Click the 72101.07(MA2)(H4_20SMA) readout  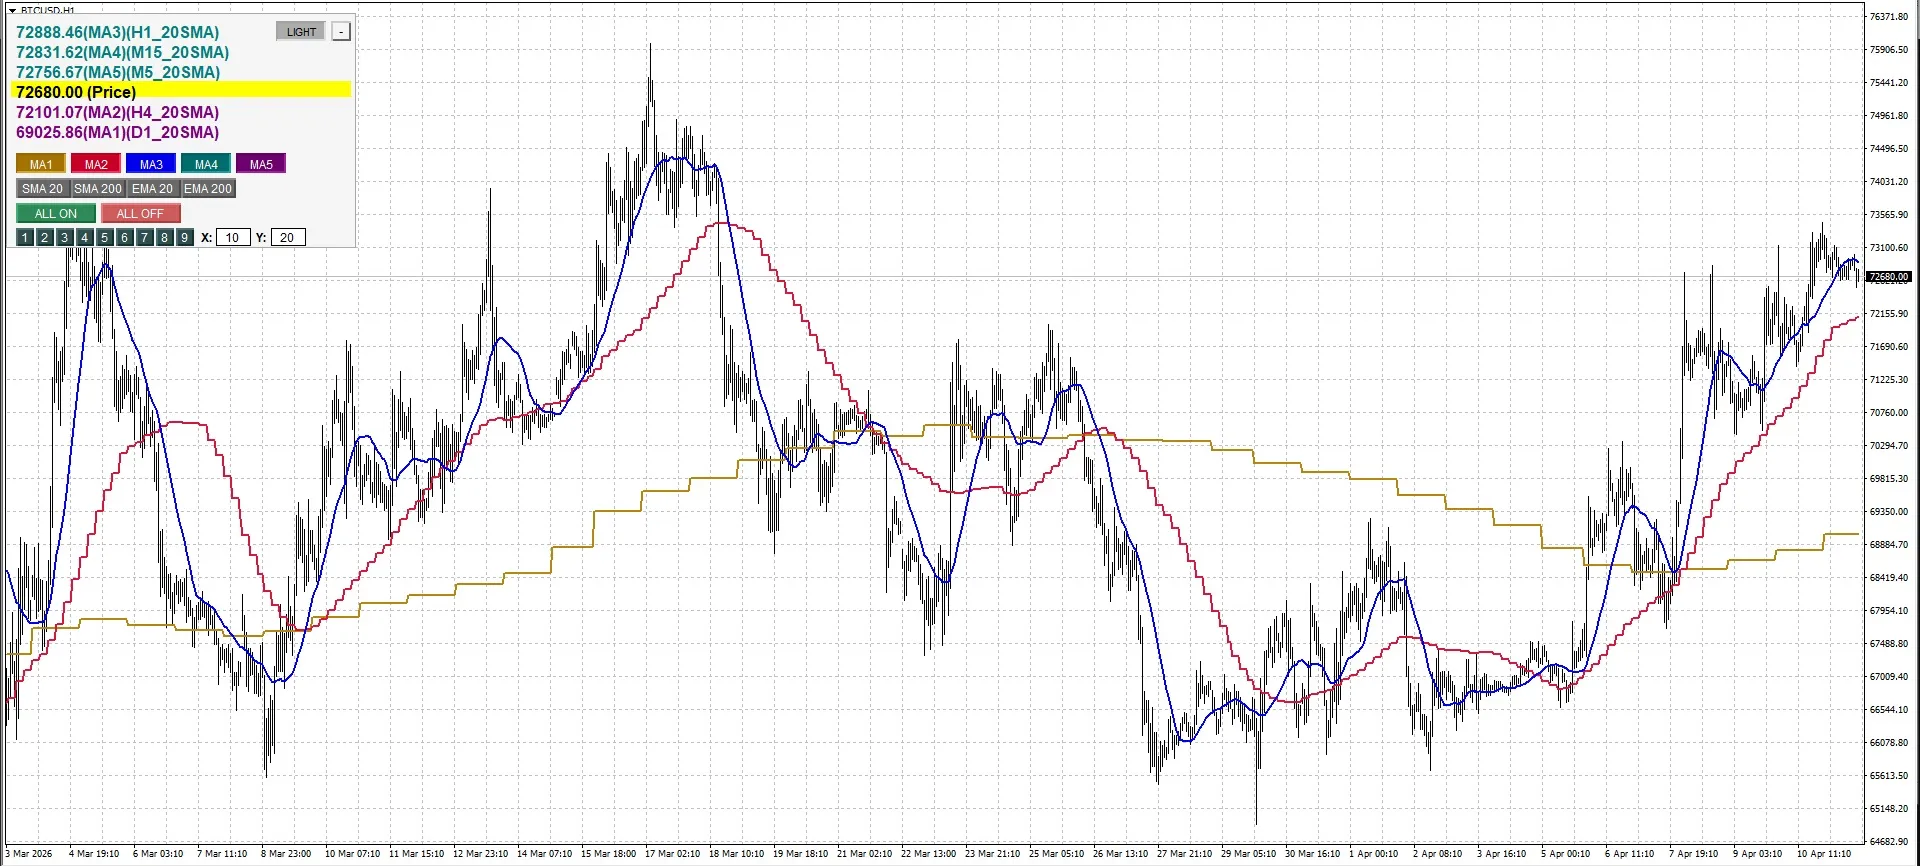pos(117,112)
